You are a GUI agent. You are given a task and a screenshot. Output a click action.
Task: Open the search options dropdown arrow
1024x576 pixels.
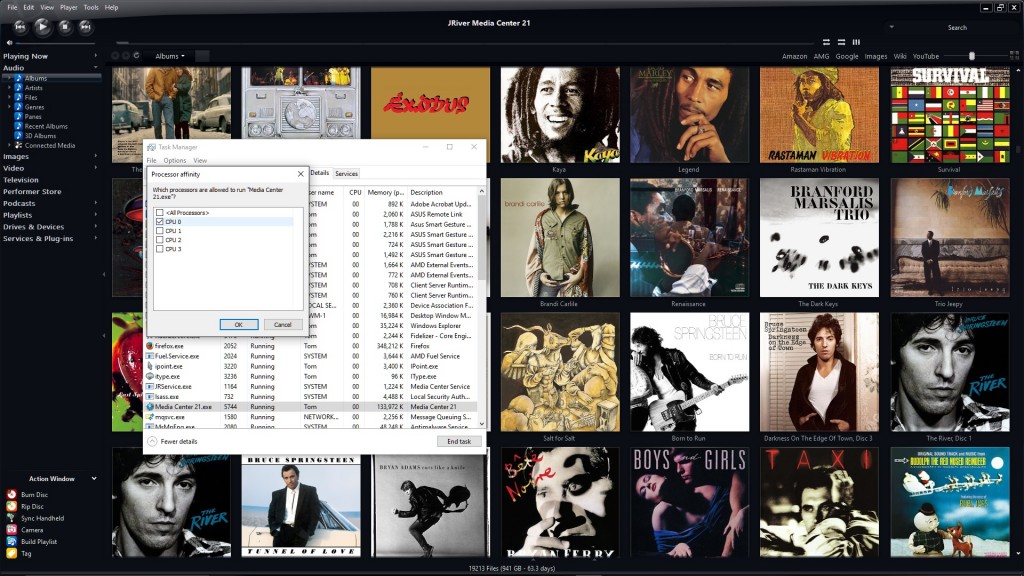click(891, 27)
